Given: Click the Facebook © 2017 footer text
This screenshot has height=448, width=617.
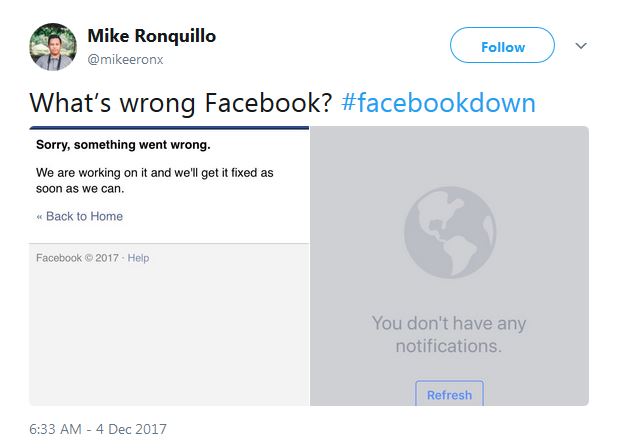Looking at the screenshot, I should (x=78, y=258).
